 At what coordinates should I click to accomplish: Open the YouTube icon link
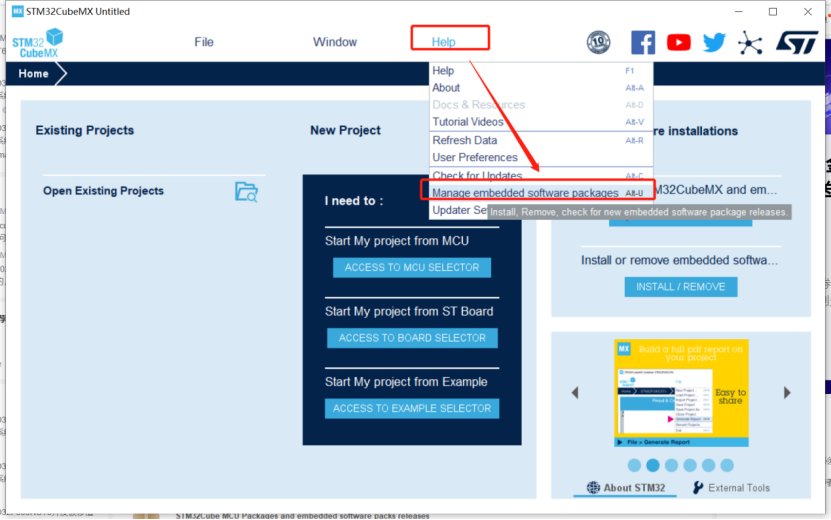[x=678, y=42]
